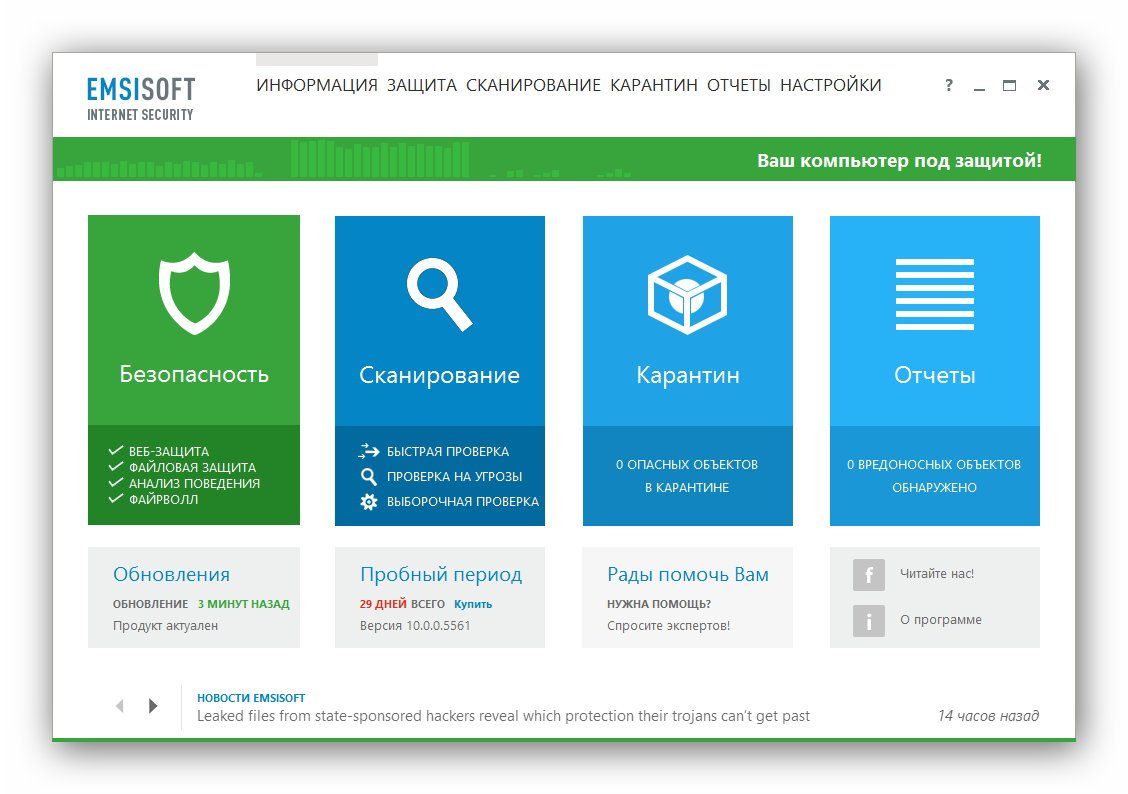Close the Emsisoft window
Image resolution: width=1128 pixels, height=794 pixels.
coord(1043,85)
